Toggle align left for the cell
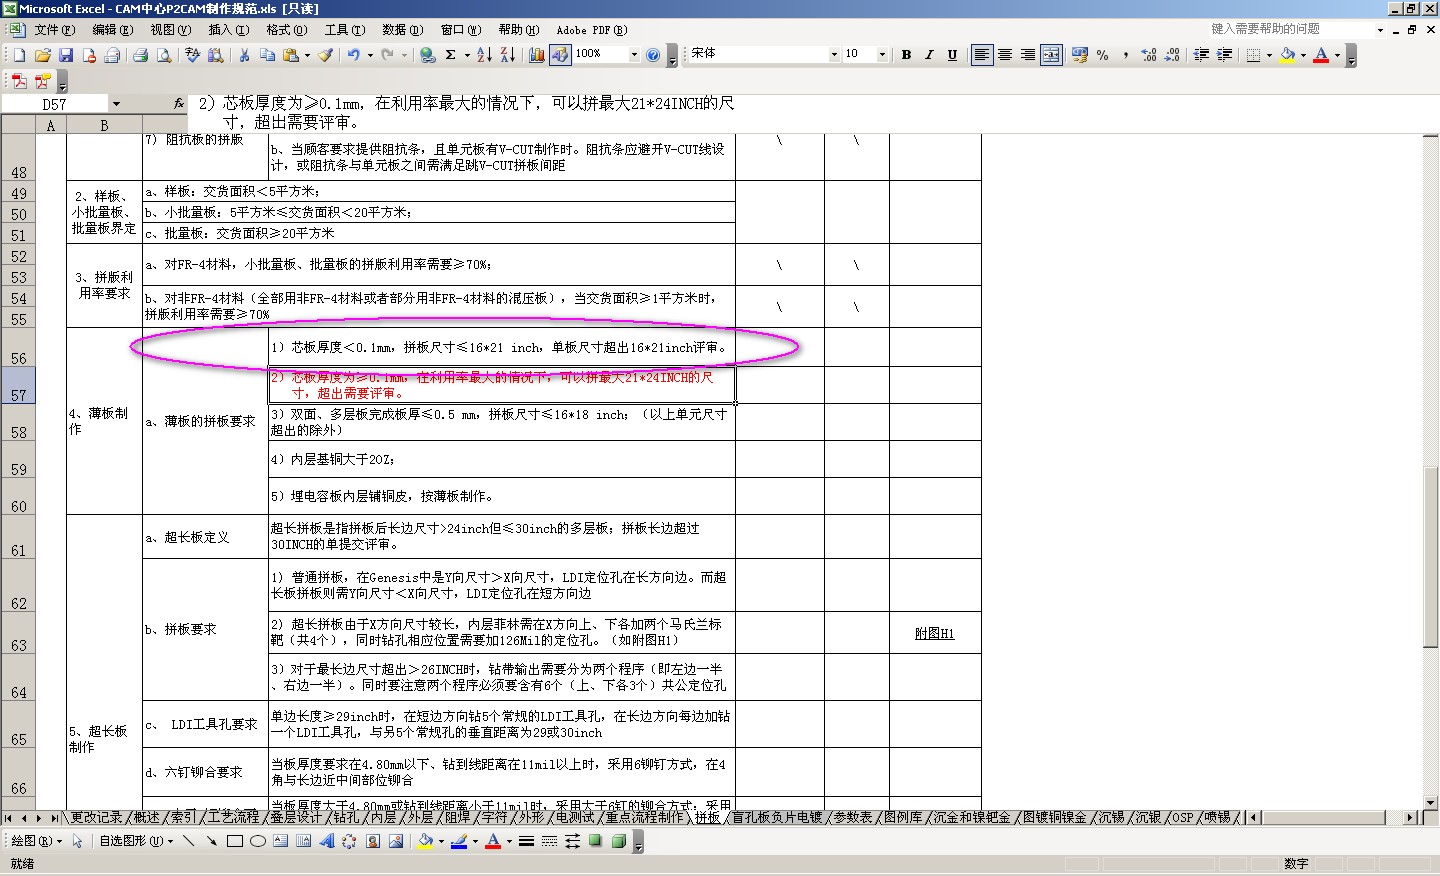The image size is (1440, 876). point(982,55)
